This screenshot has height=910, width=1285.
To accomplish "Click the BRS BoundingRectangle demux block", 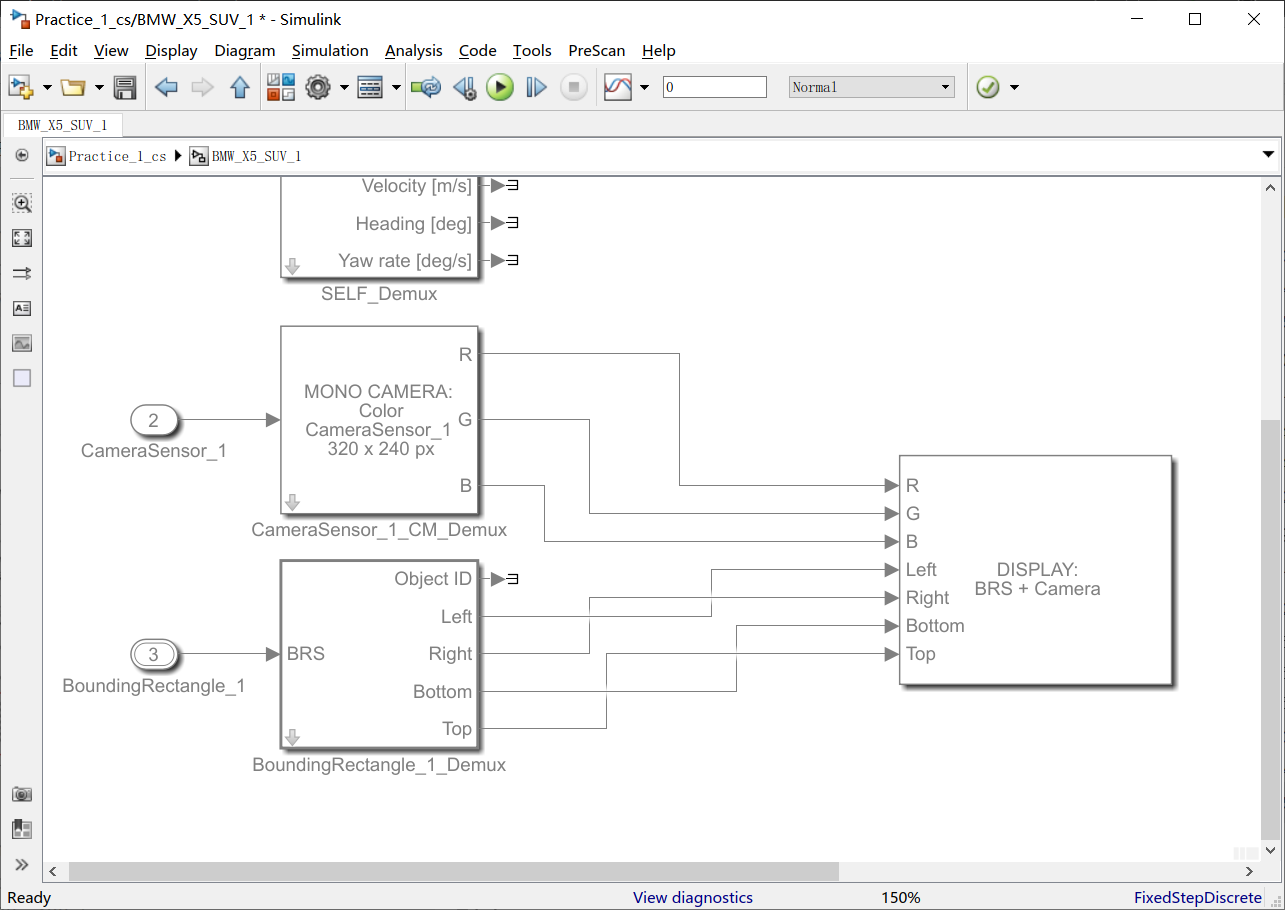I will pyautogui.click(x=379, y=654).
